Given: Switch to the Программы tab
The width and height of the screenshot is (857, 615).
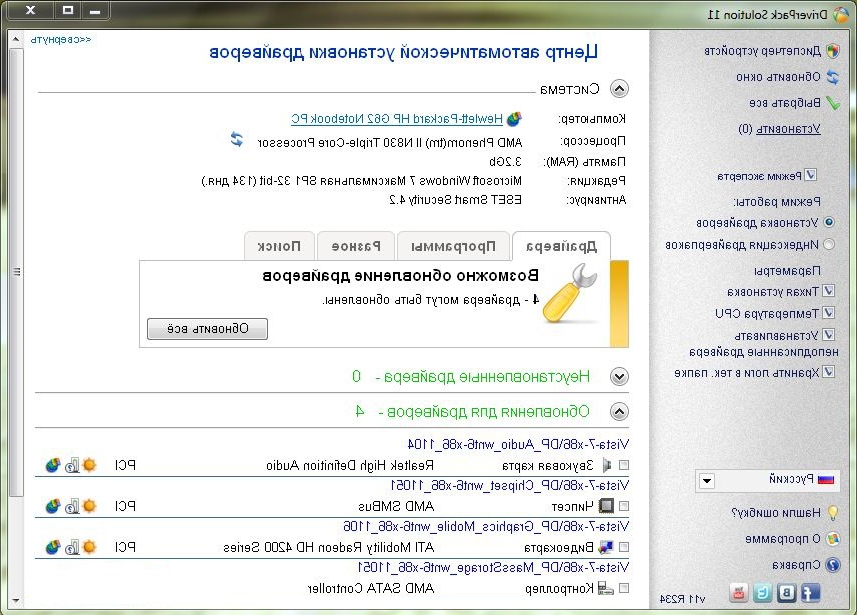Looking at the screenshot, I should click(x=453, y=247).
